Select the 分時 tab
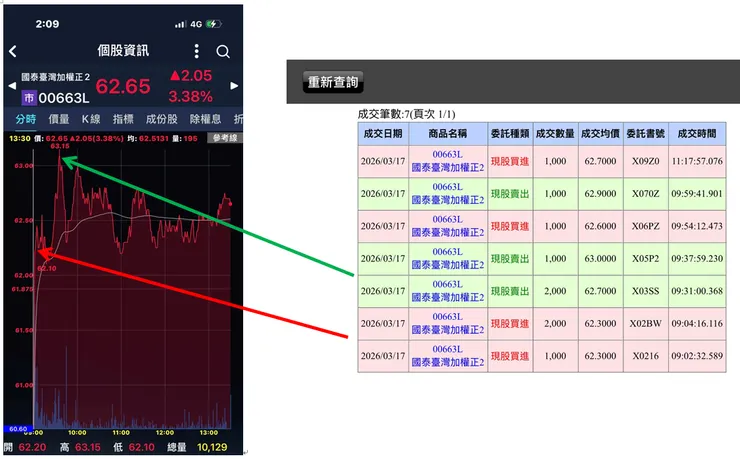 coord(25,119)
